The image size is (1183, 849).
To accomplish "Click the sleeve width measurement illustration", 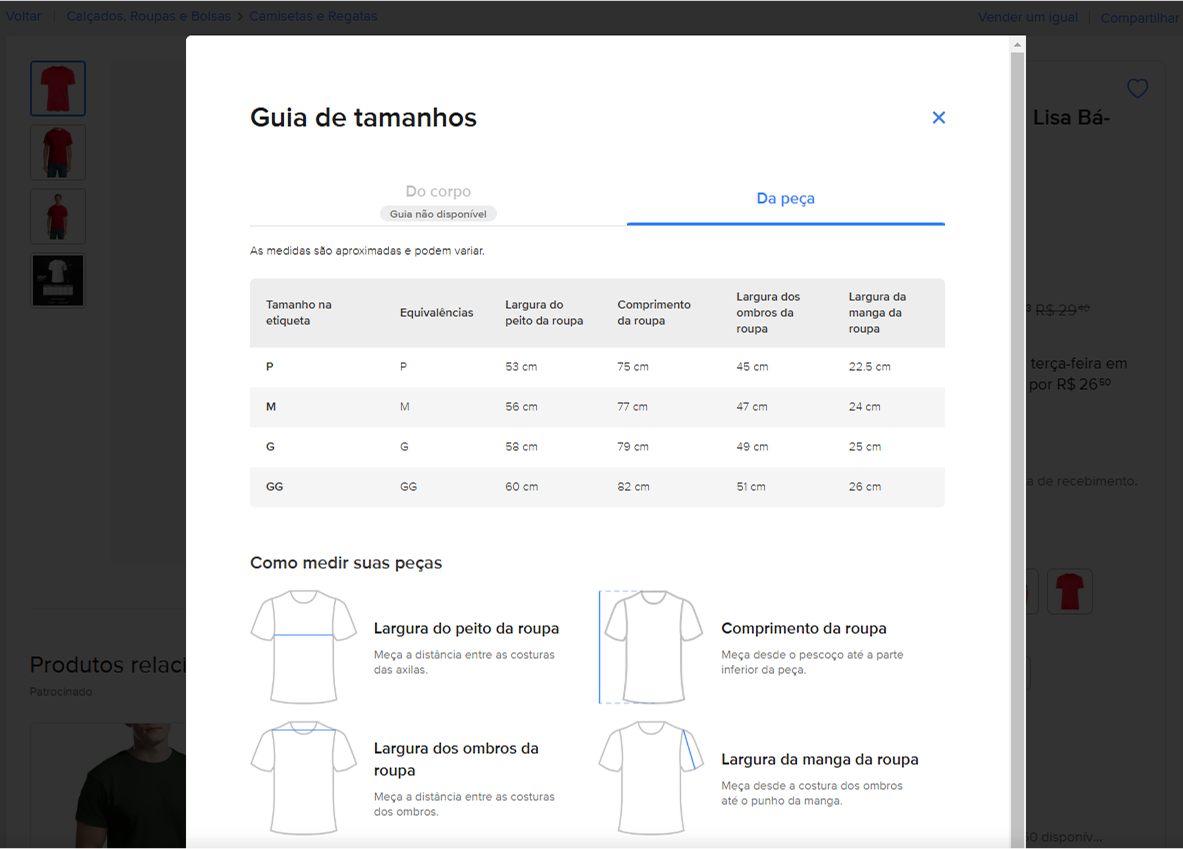I will [x=650, y=778].
